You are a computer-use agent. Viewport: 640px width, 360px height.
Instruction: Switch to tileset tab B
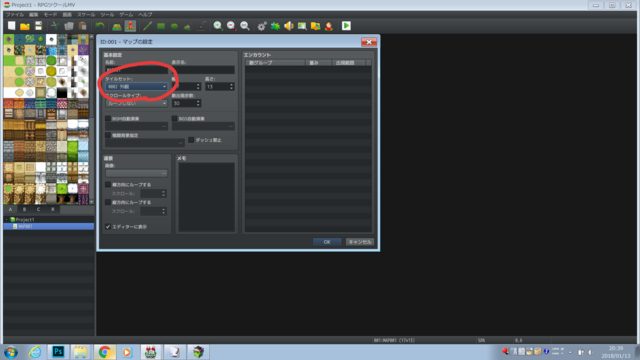[24, 209]
